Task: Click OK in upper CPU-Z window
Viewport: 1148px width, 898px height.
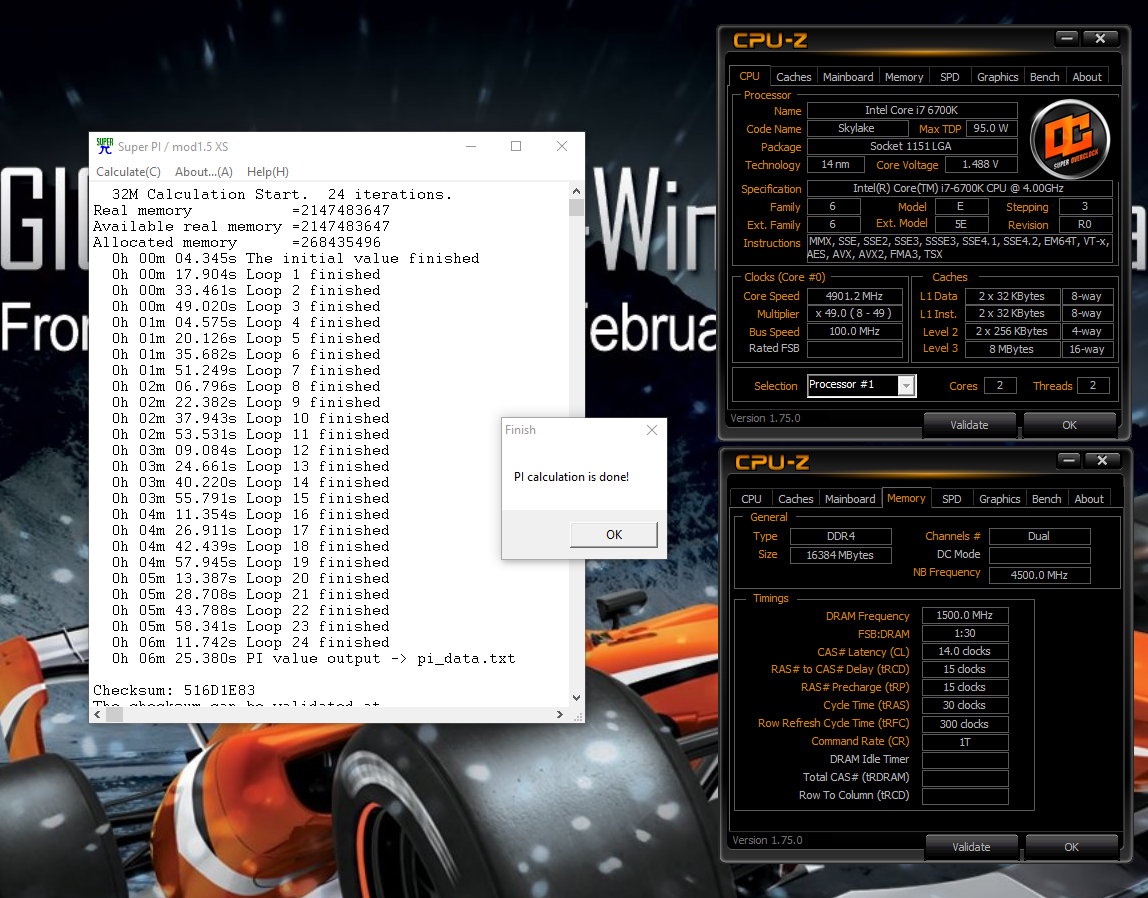Action: 1069,425
